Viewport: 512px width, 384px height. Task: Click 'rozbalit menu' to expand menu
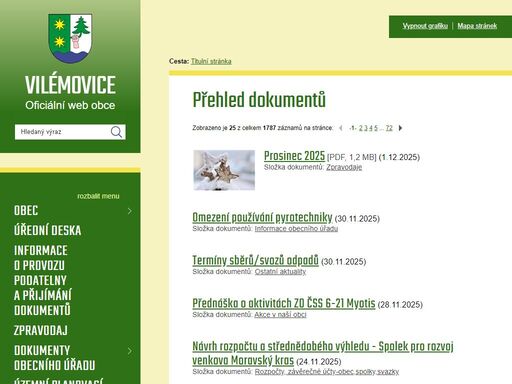coord(98,196)
